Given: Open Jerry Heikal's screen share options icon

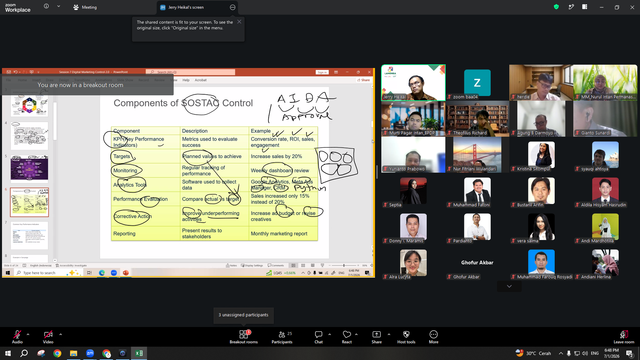Looking at the screenshot, I should [x=233, y=7].
